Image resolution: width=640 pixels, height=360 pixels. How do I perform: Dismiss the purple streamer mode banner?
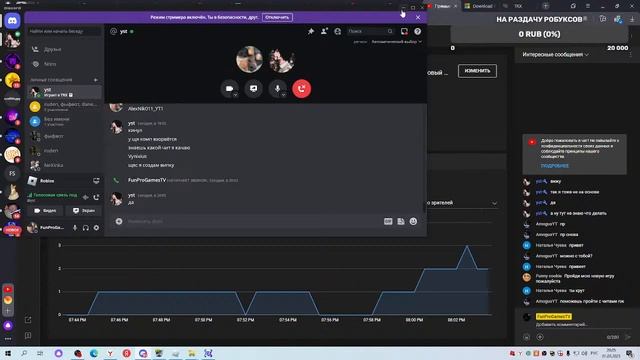tap(418, 18)
